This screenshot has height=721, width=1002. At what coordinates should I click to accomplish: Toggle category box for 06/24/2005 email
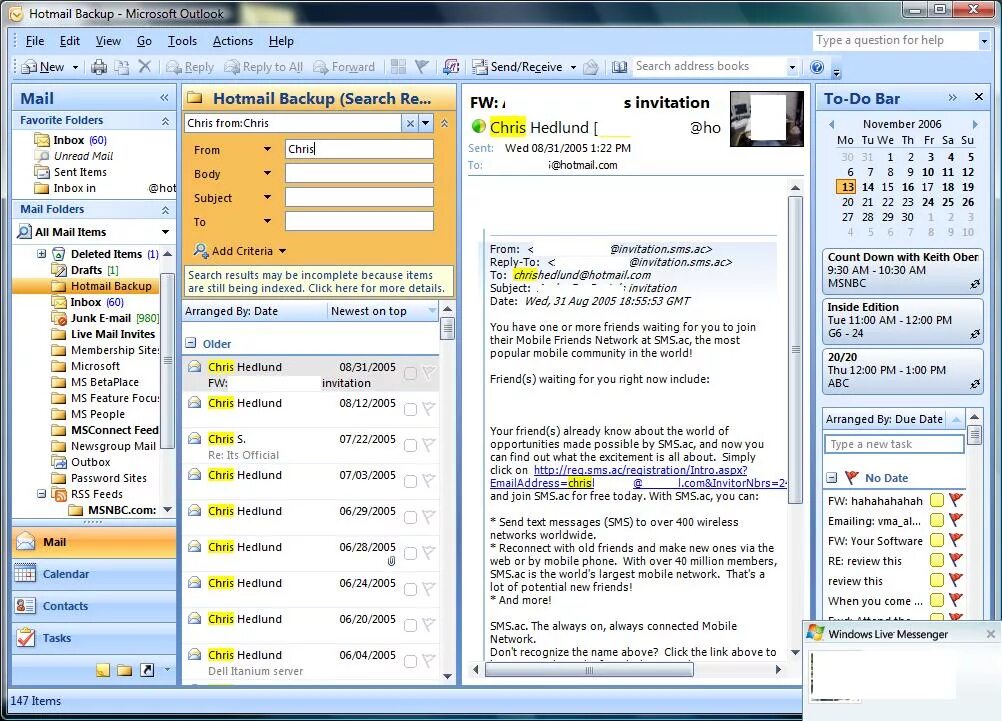pyautogui.click(x=410, y=589)
